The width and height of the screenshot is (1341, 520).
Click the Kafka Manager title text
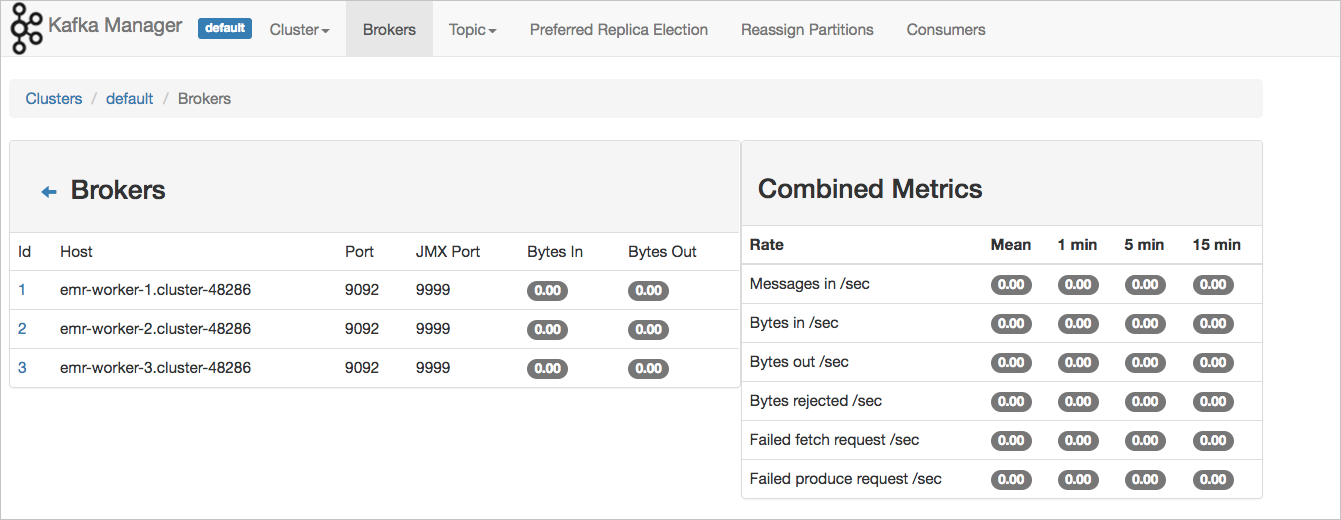click(115, 26)
